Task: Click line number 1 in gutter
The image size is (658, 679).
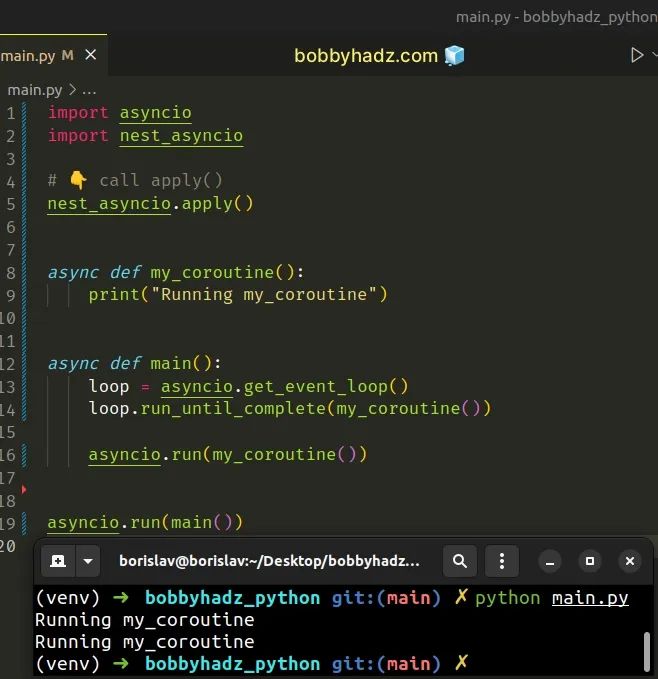Action: click(x=11, y=113)
